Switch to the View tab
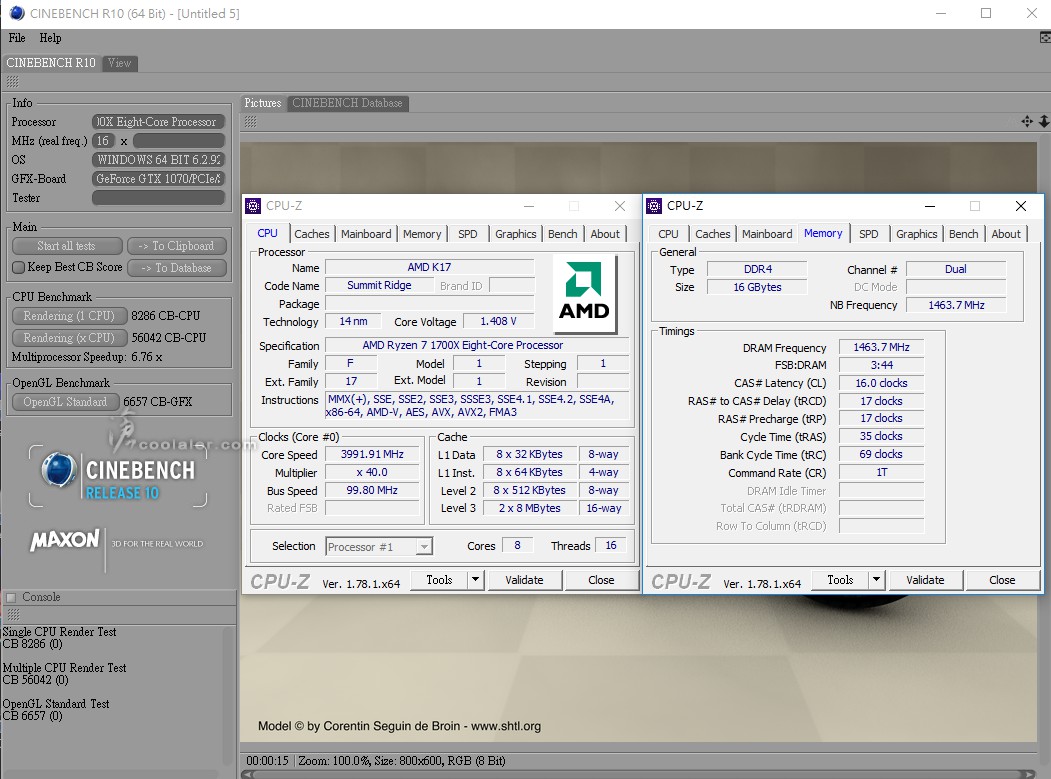1051x779 pixels. (x=119, y=63)
